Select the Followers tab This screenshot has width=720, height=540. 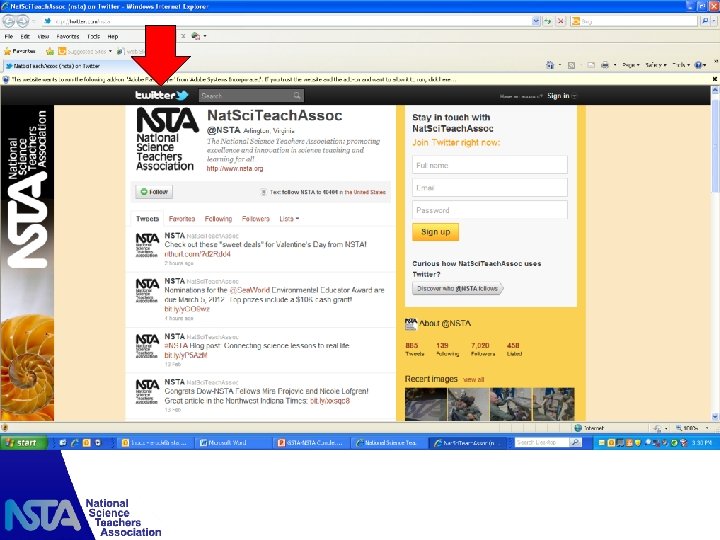click(256, 219)
